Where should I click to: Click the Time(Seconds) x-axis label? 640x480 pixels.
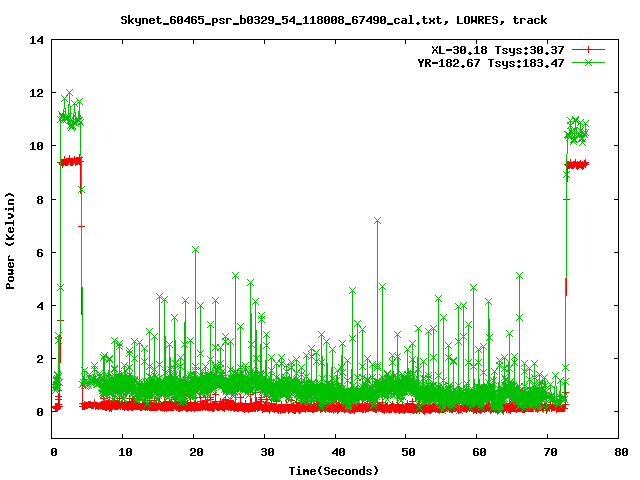(334, 471)
